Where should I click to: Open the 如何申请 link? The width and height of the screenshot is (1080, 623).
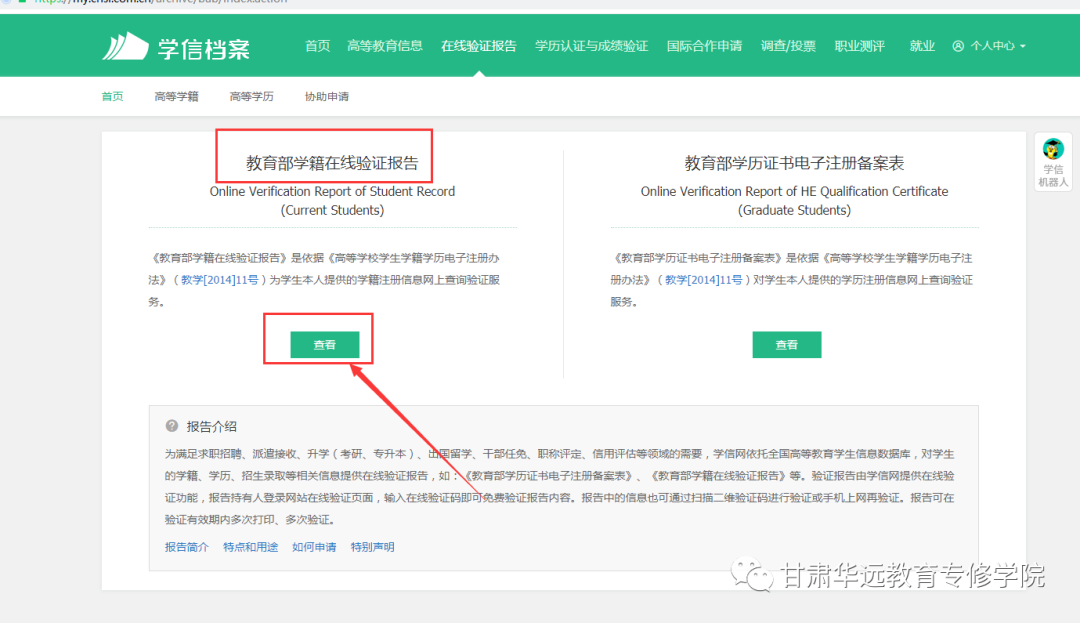click(314, 547)
